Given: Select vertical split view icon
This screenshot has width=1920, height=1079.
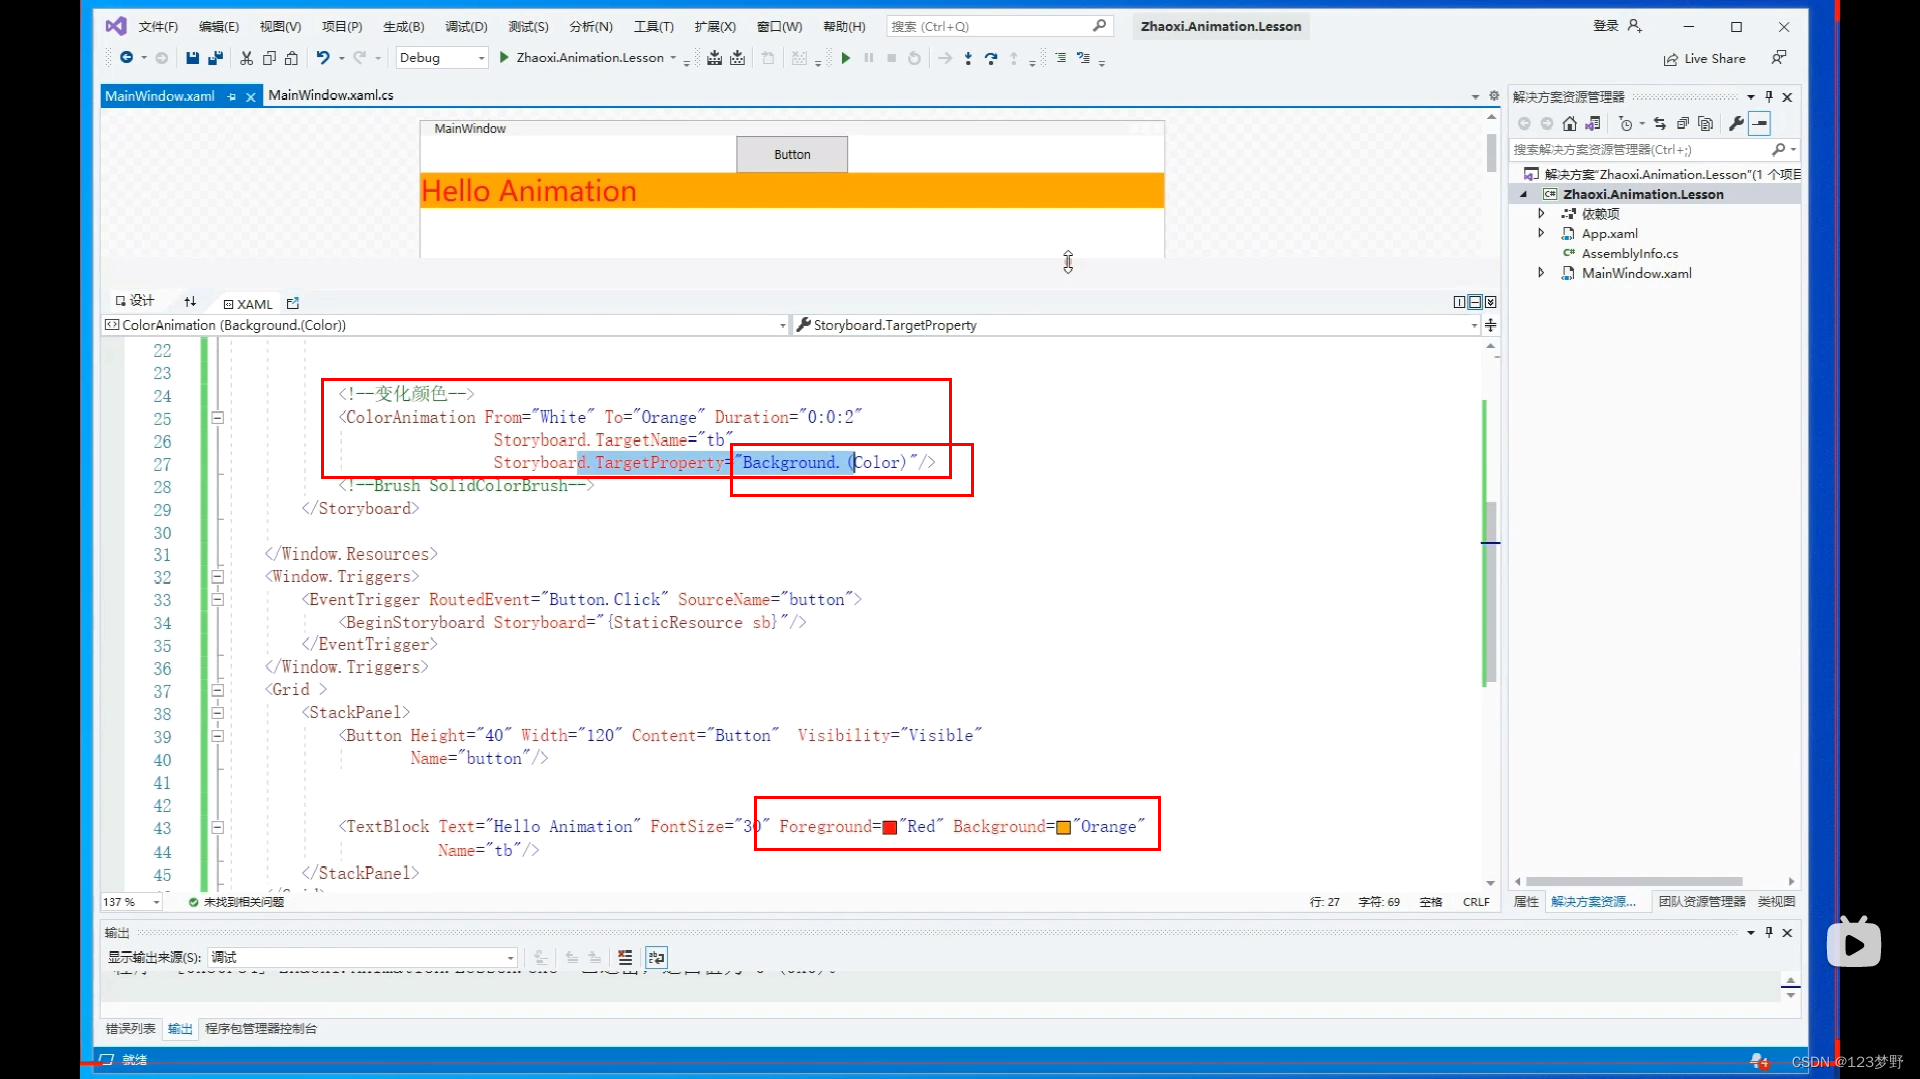Looking at the screenshot, I should point(1459,302).
